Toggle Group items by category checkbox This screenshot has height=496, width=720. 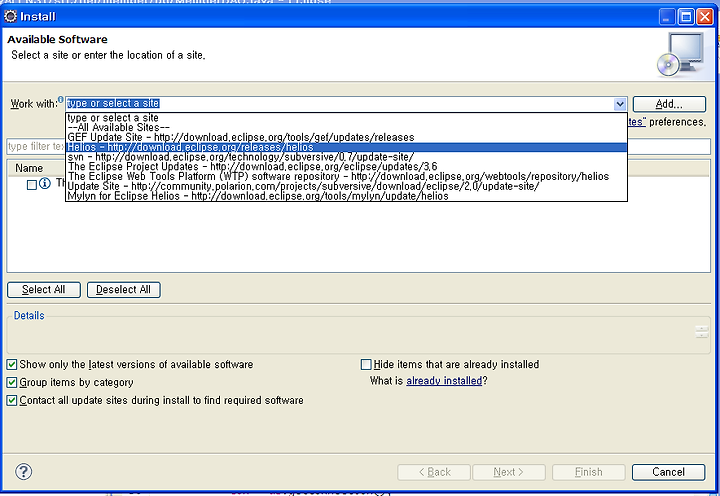point(12,383)
